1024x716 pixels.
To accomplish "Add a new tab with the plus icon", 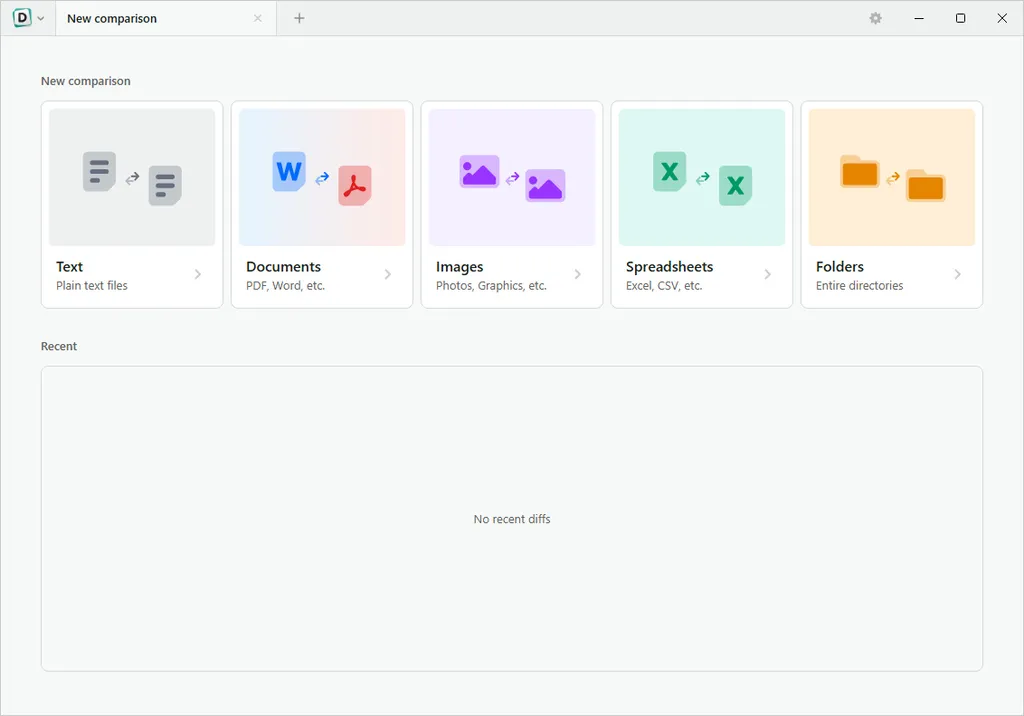I will 299,18.
